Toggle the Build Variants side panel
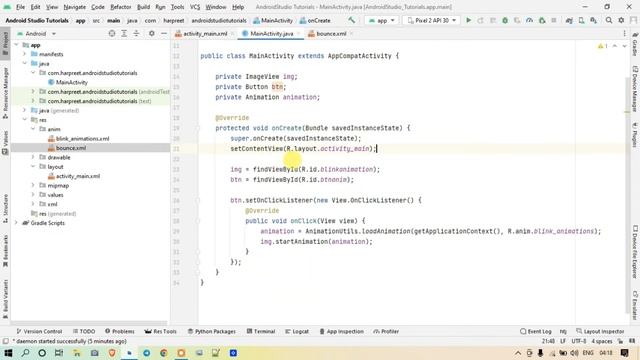The width and height of the screenshot is (640, 360). tap(5, 299)
